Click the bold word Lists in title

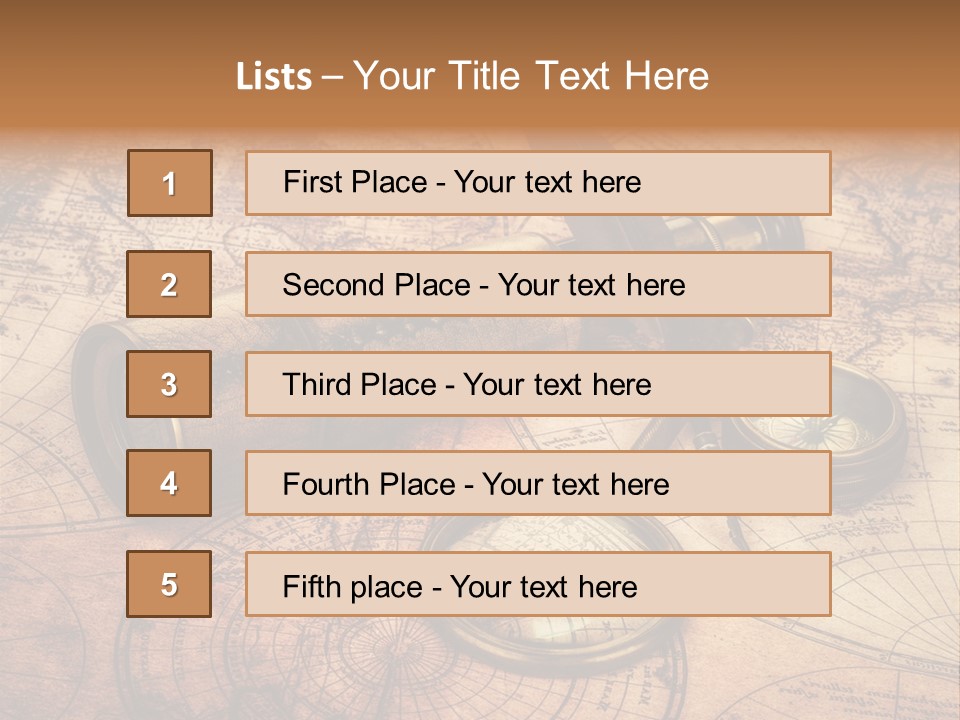pos(274,76)
